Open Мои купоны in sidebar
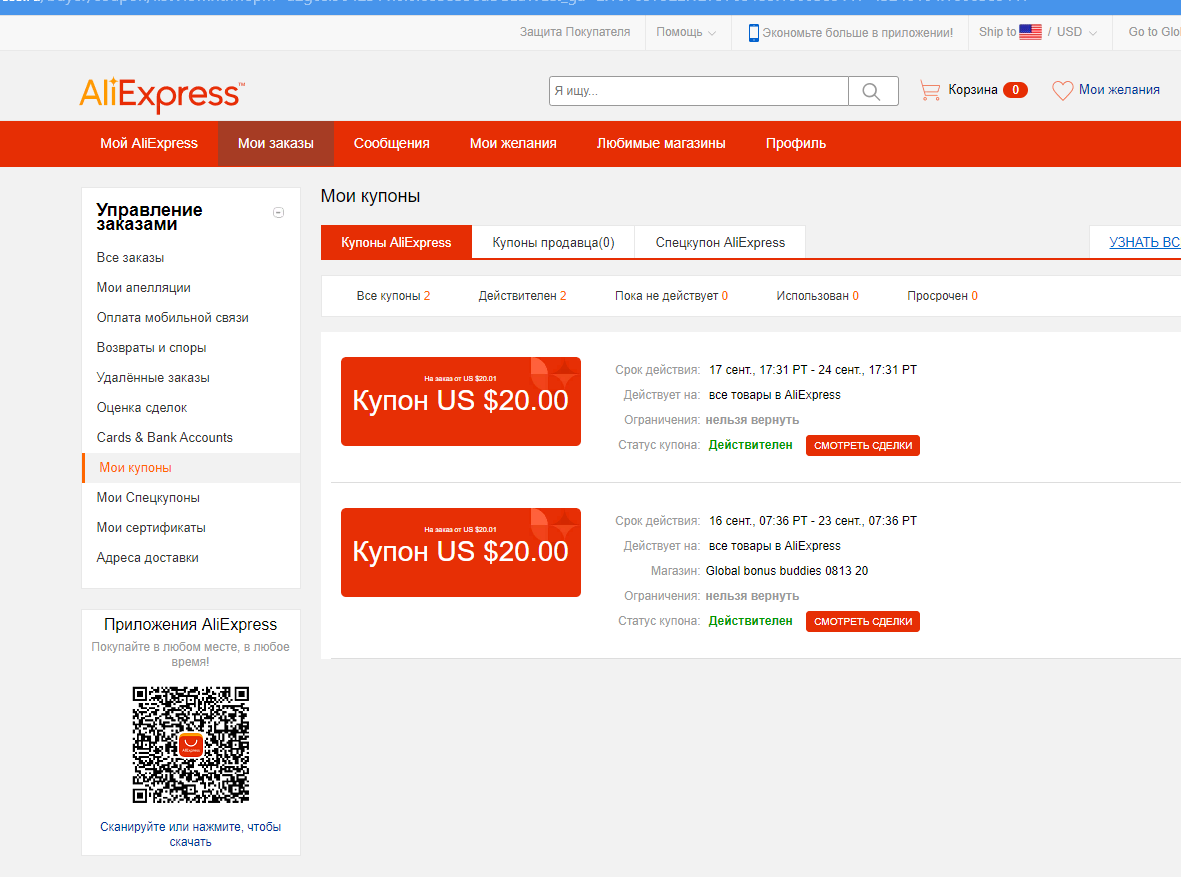1181x877 pixels. [136, 467]
